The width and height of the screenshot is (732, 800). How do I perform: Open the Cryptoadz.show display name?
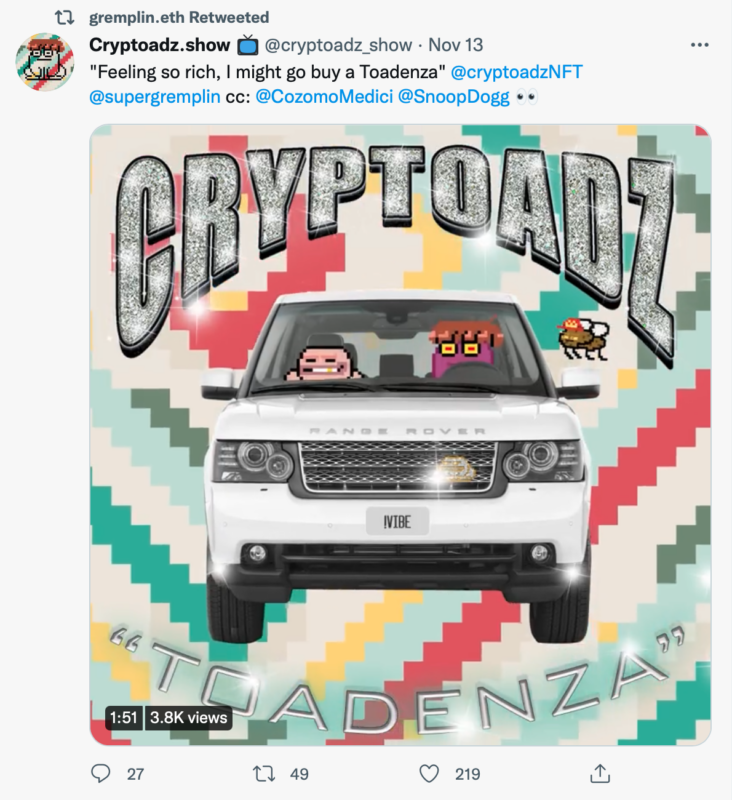pos(160,45)
